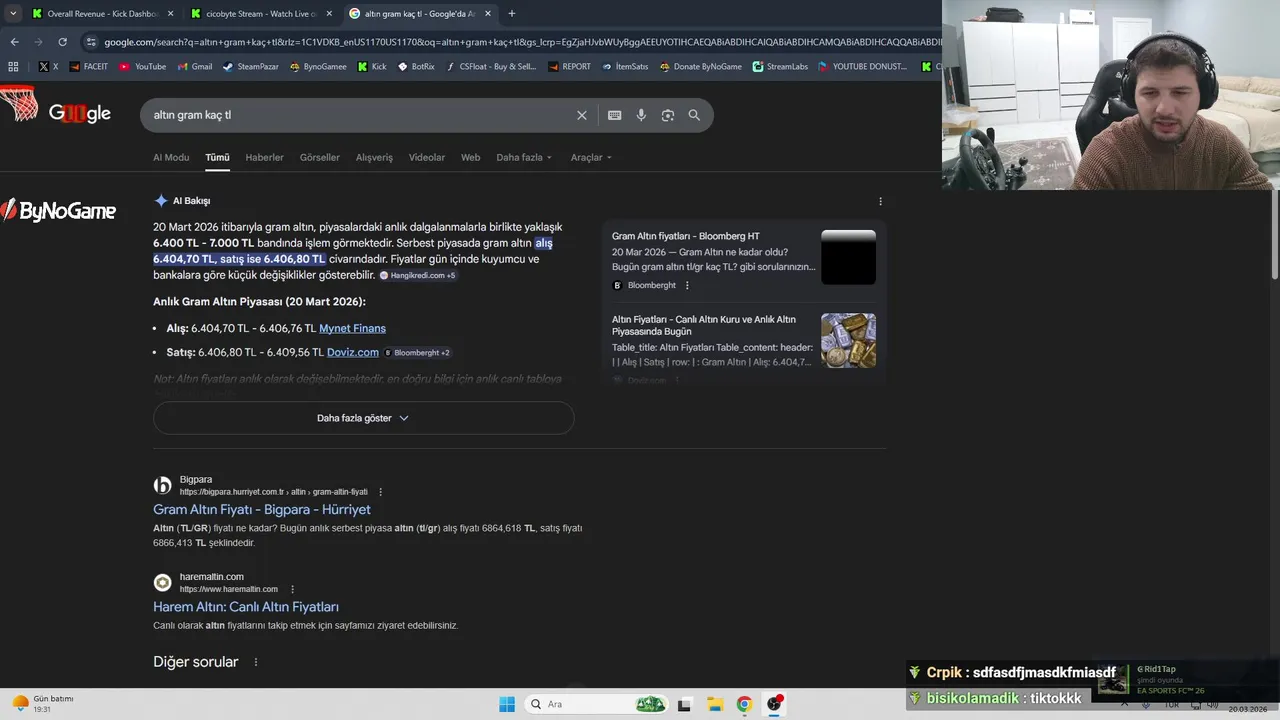This screenshot has height=720, width=1280.
Task: Open the X bookmark
Action: point(48,67)
